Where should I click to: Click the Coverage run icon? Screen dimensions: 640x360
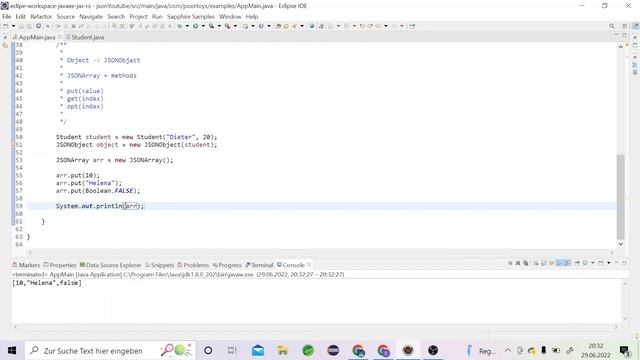pos(211,26)
